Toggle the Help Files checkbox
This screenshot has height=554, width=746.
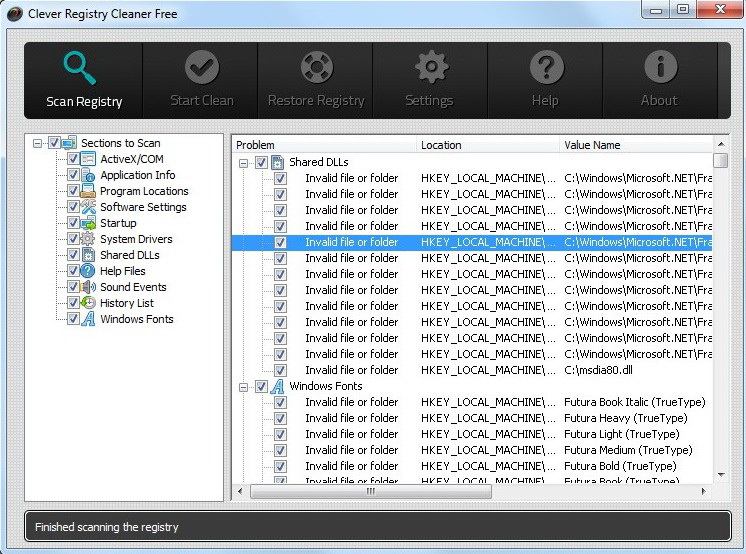(x=73, y=271)
